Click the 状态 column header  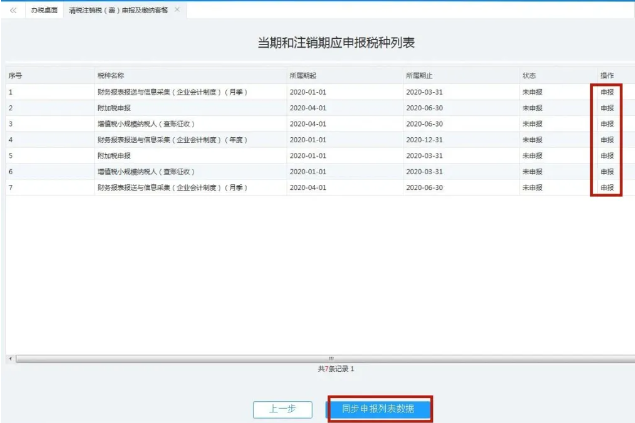pyautogui.click(x=529, y=75)
